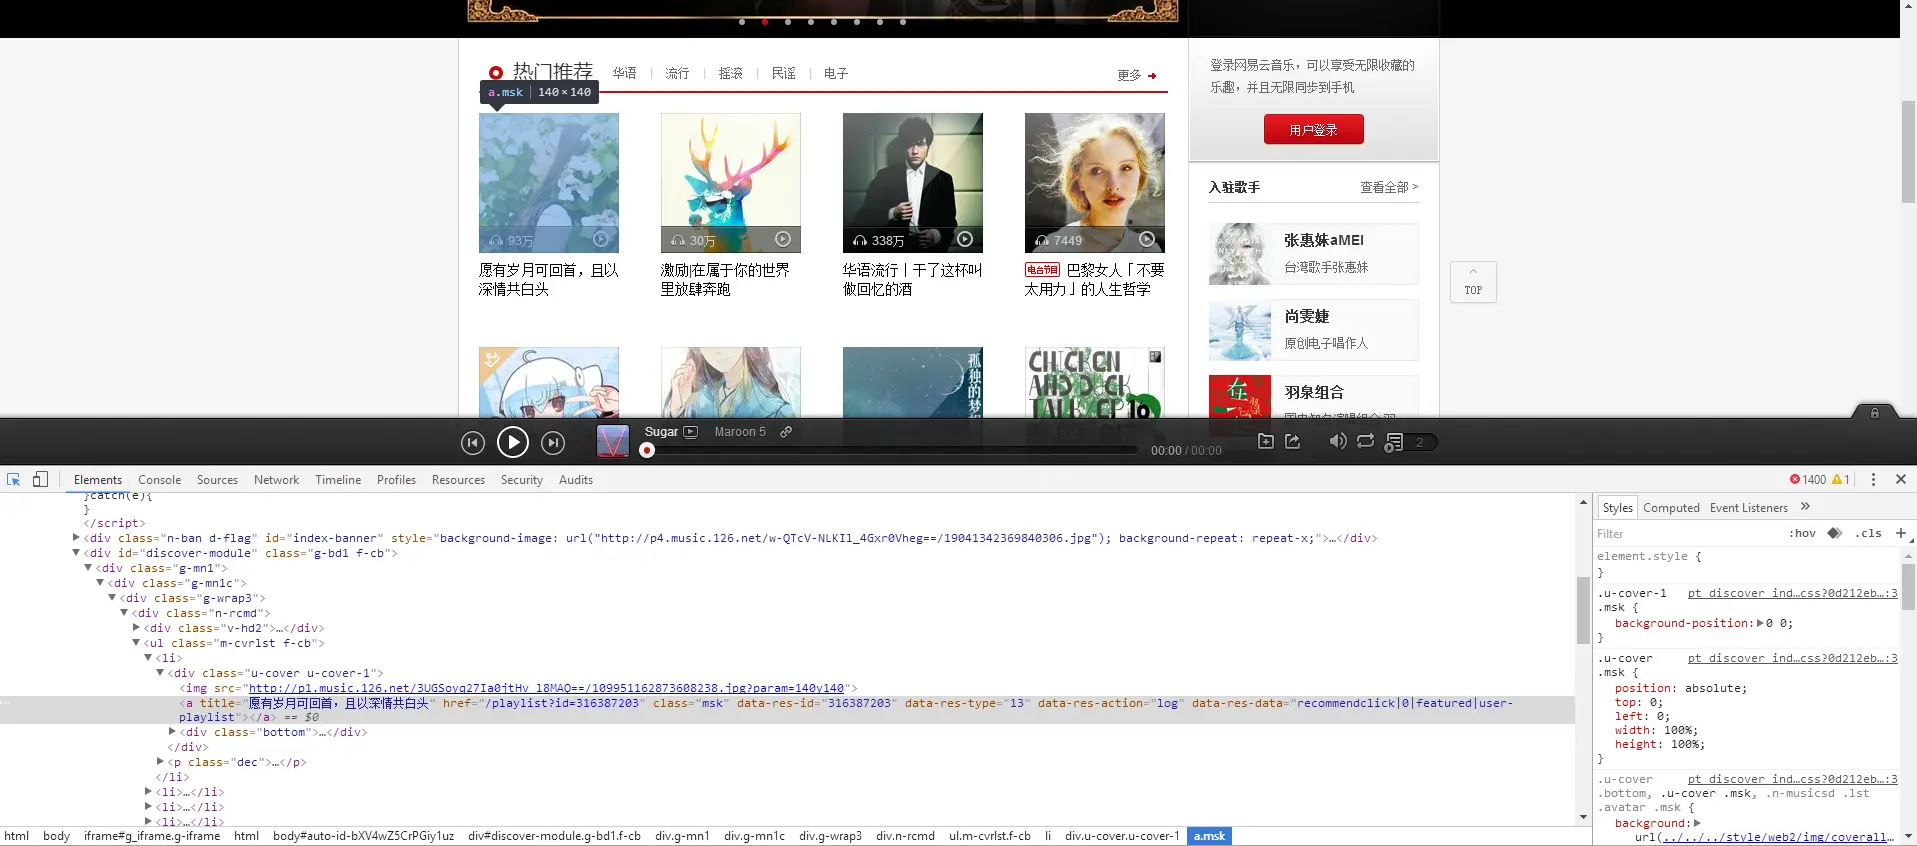The height and width of the screenshot is (846, 1917).
Task: Click the TOP back-to-top button
Action: pos(1473,282)
